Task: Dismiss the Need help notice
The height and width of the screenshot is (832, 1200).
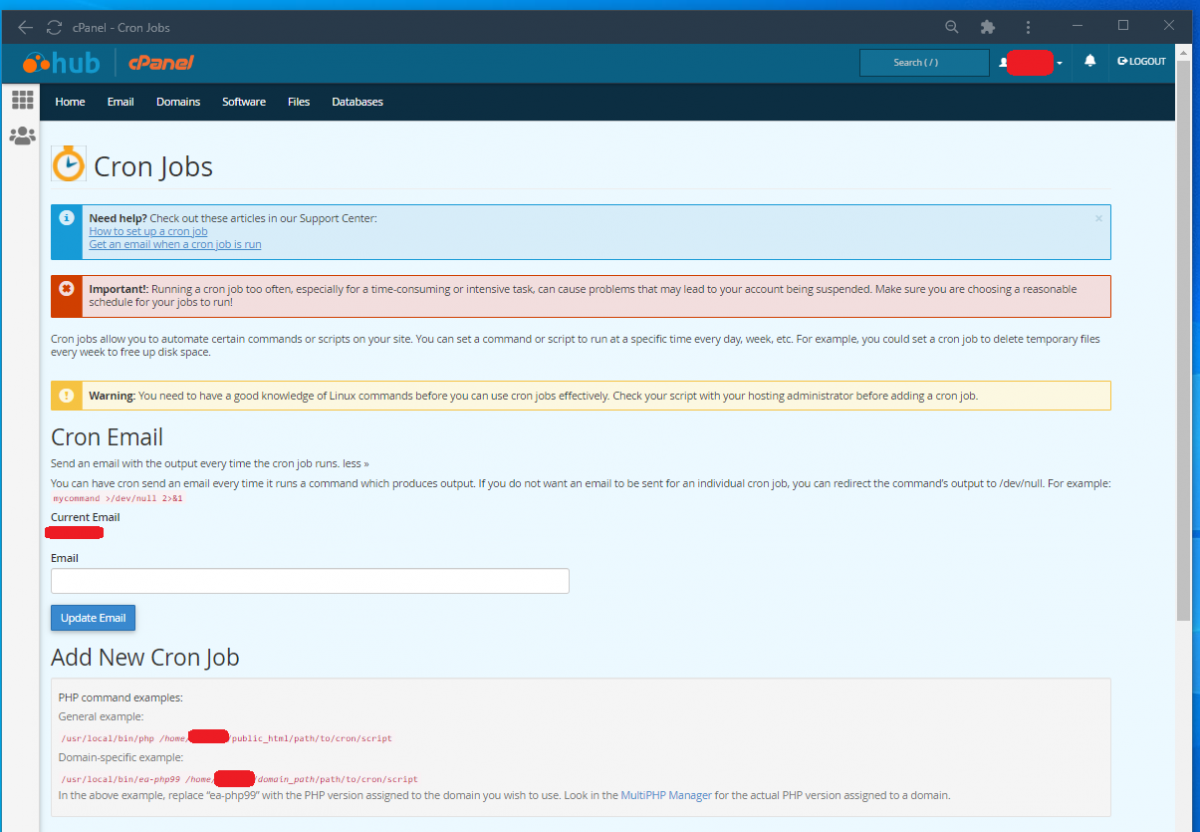Action: point(1098,217)
